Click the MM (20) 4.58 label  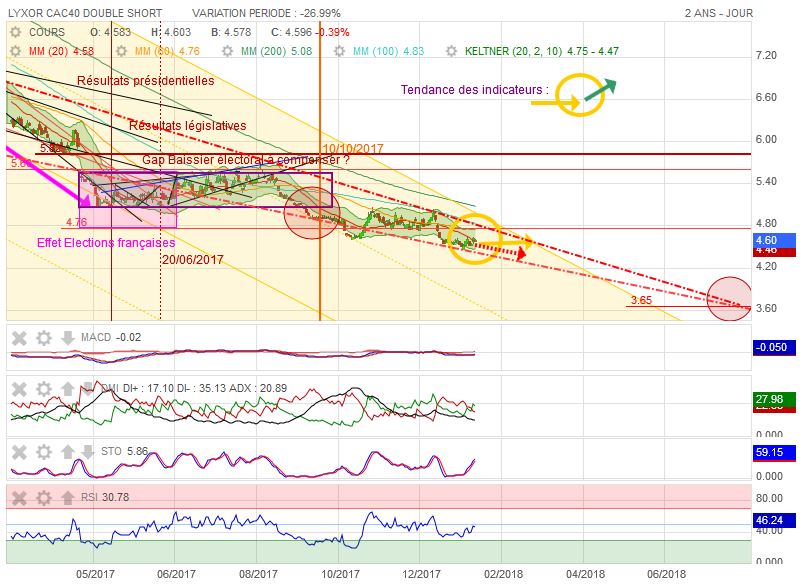(62, 51)
